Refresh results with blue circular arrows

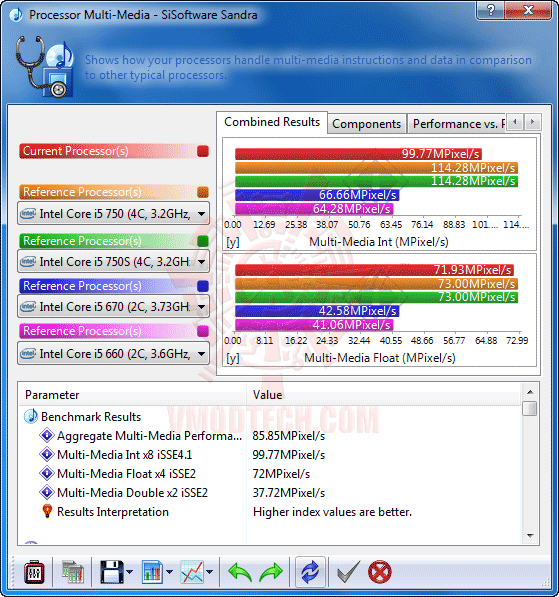pos(310,572)
